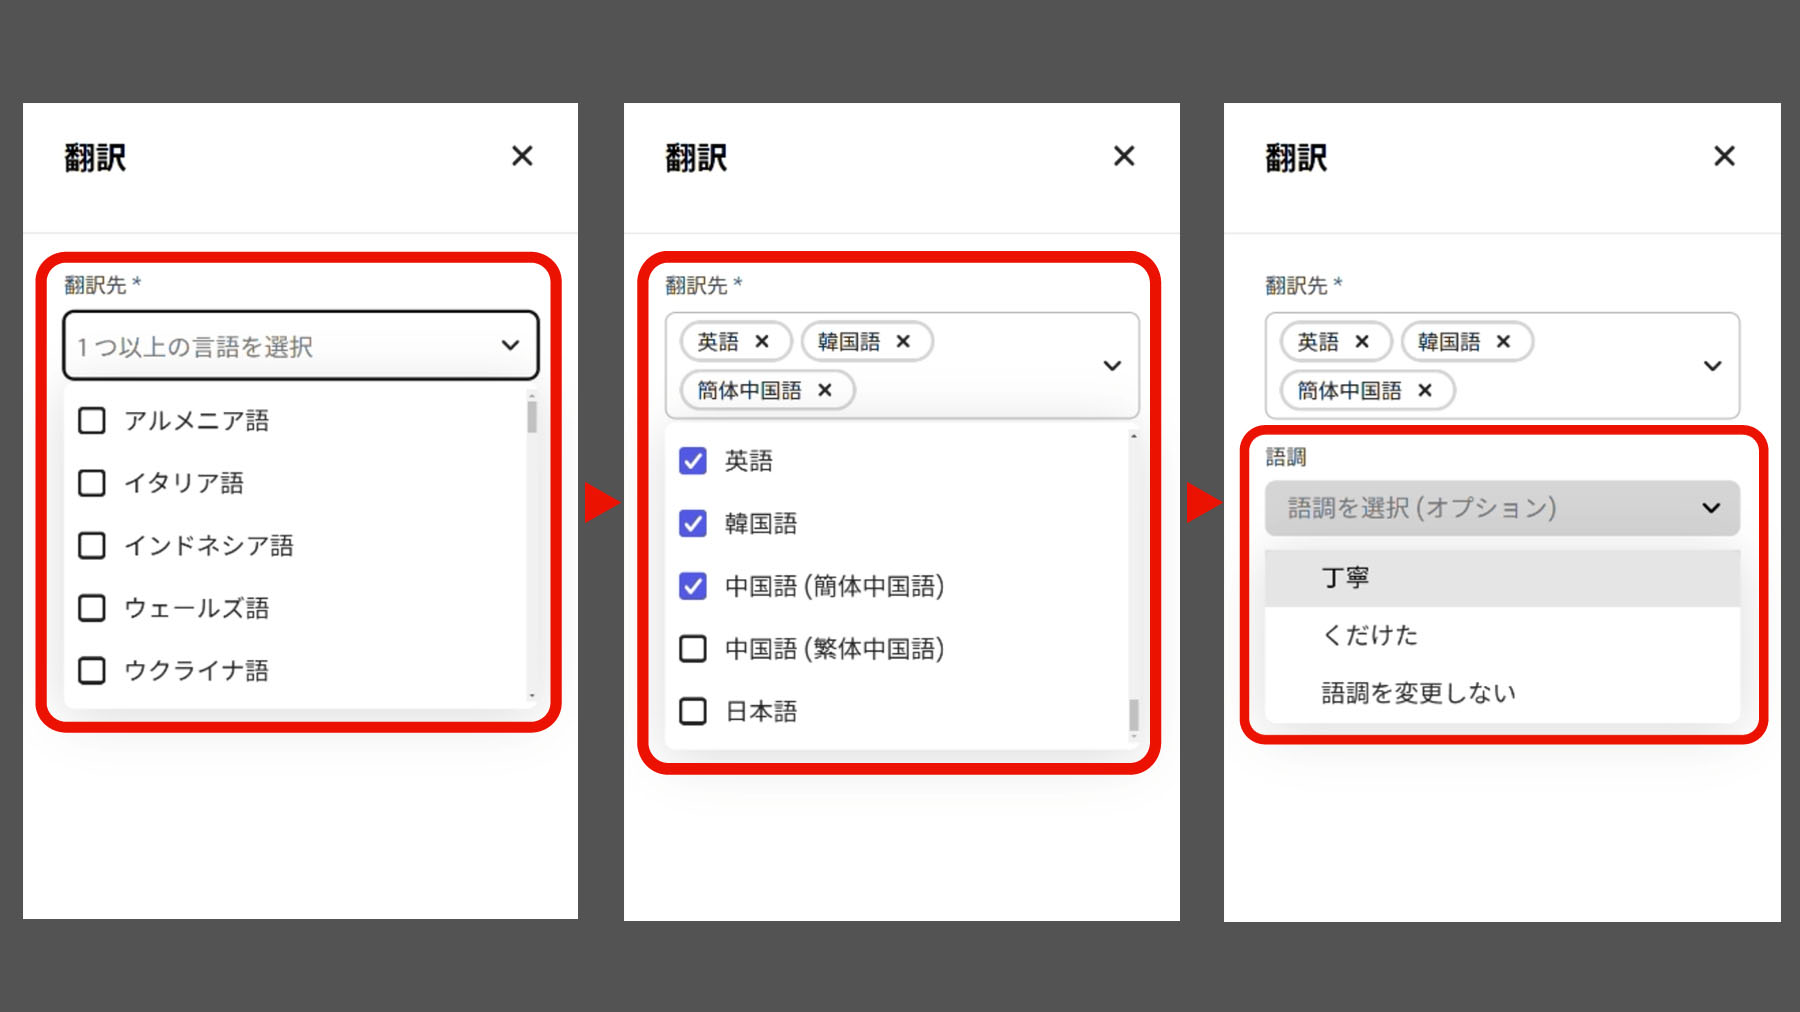Remove the 韓国語 chip in the right panel
This screenshot has width=1800, height=1012.
(1503, 342)
